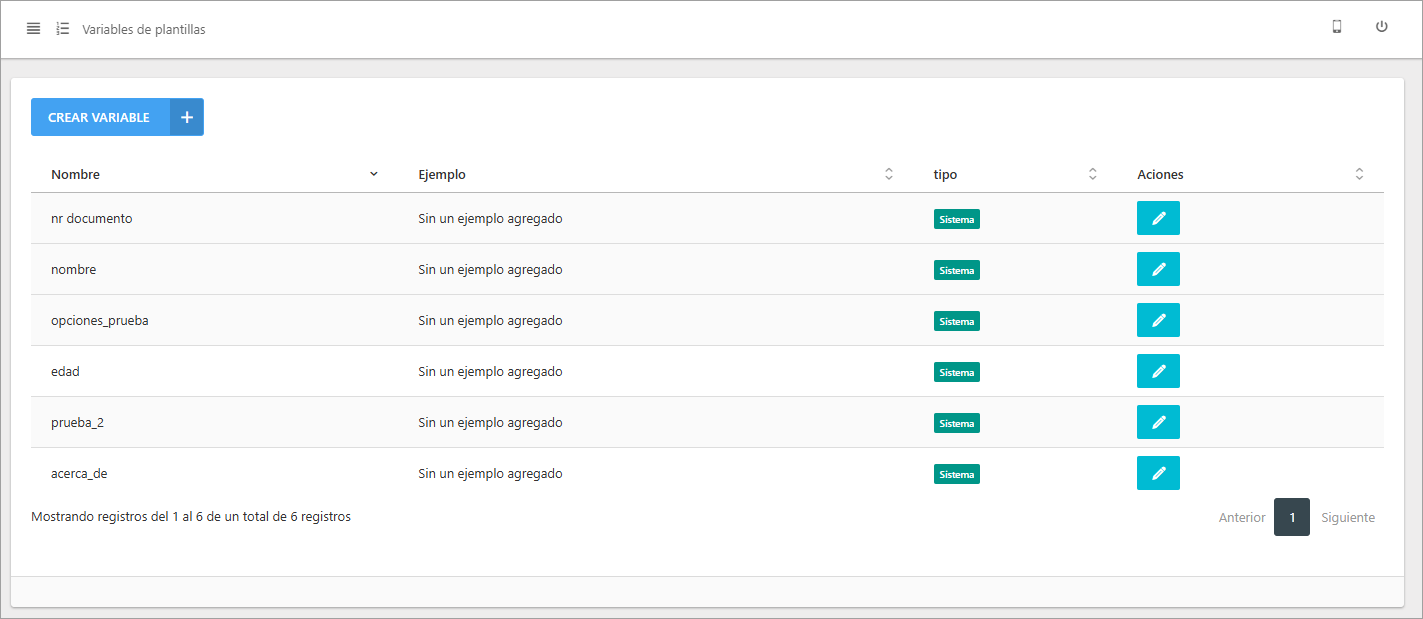
Task: Sort the Aciones column with its sort arrows
Action: (1359, 173)
